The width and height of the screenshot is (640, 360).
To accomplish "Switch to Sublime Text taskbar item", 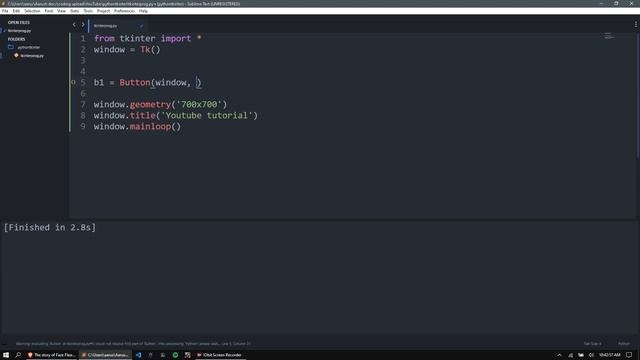I will [105, 355].
